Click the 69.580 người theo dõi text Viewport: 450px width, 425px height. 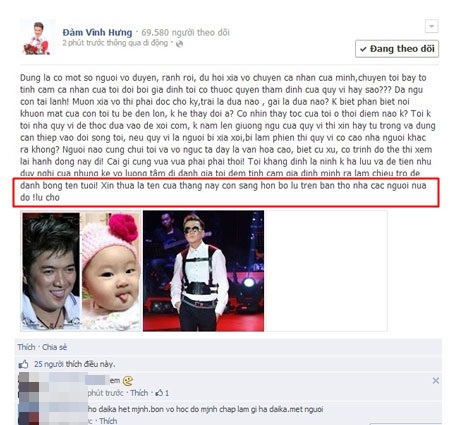185,32
